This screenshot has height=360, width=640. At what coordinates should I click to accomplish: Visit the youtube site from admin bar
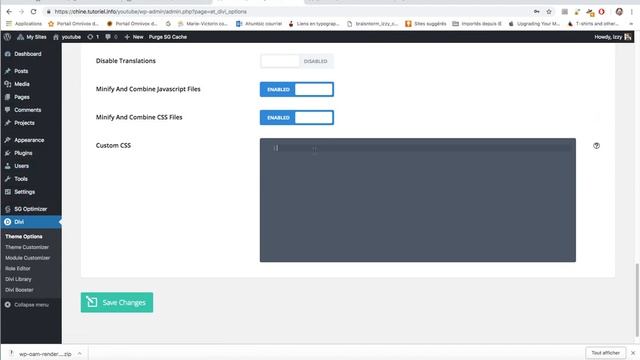67,37
